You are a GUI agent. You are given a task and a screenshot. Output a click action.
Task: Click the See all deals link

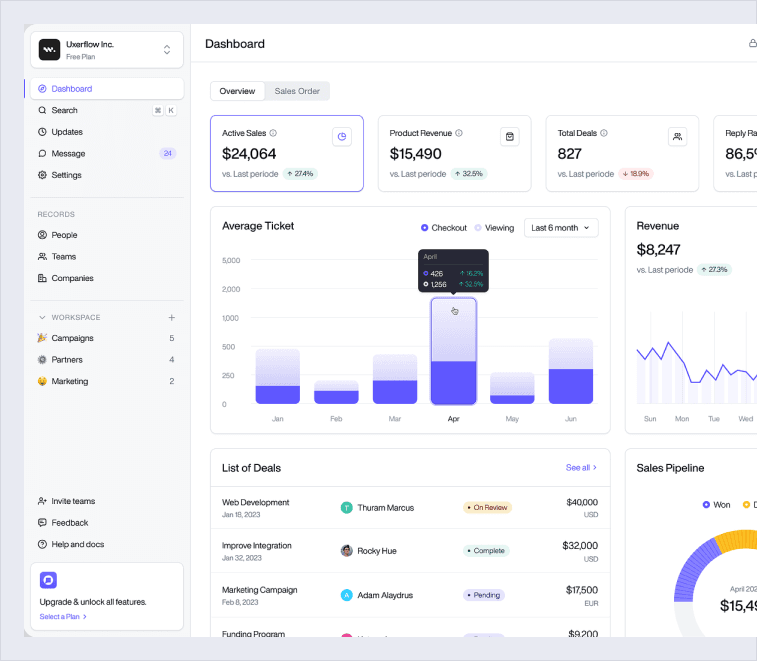[581, 468]
